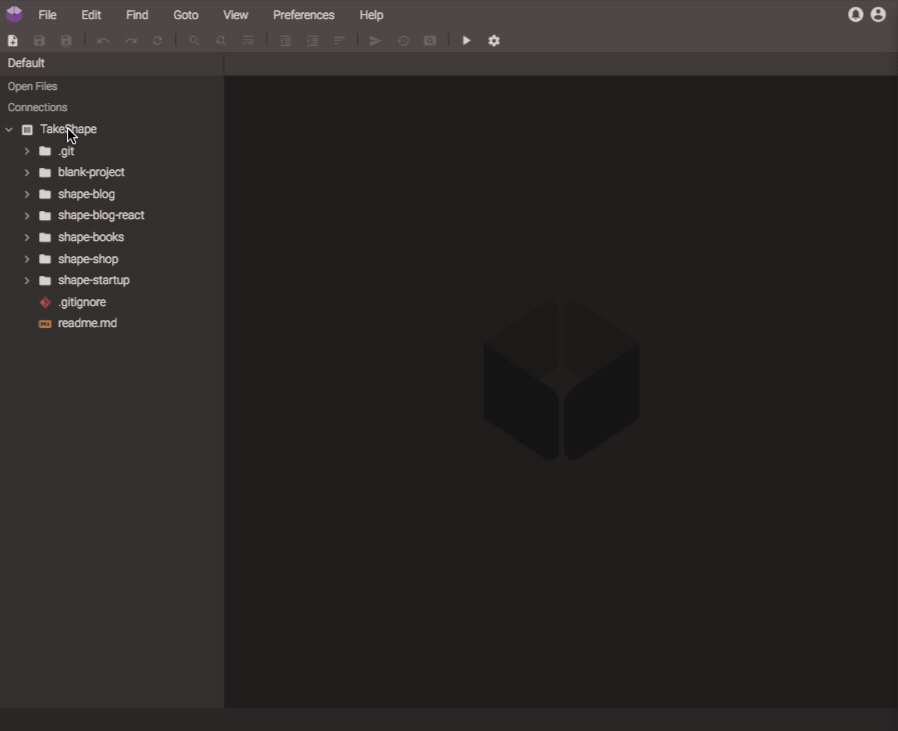Expand the shape-blog folder

tap(27, 194)
